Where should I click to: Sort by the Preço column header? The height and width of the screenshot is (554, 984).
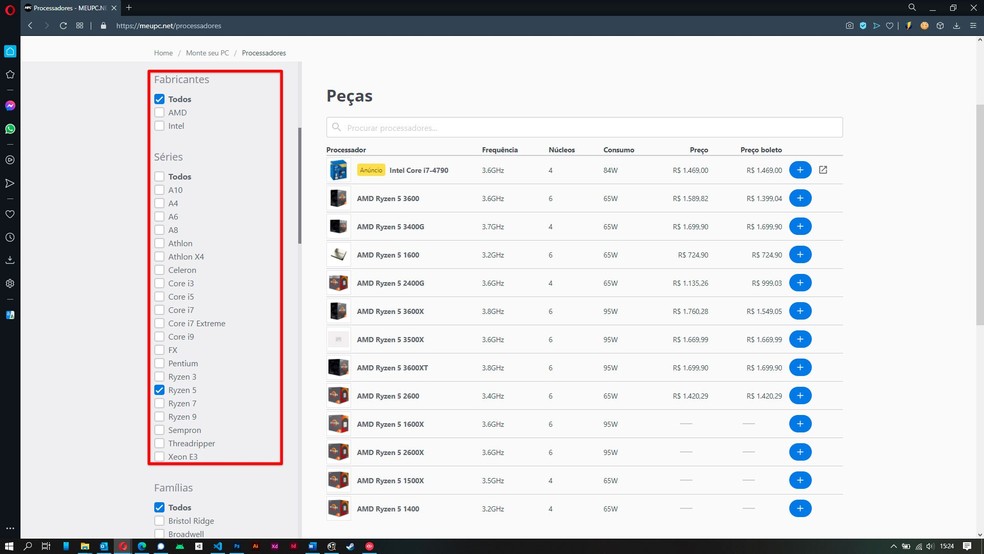point(698,150)
